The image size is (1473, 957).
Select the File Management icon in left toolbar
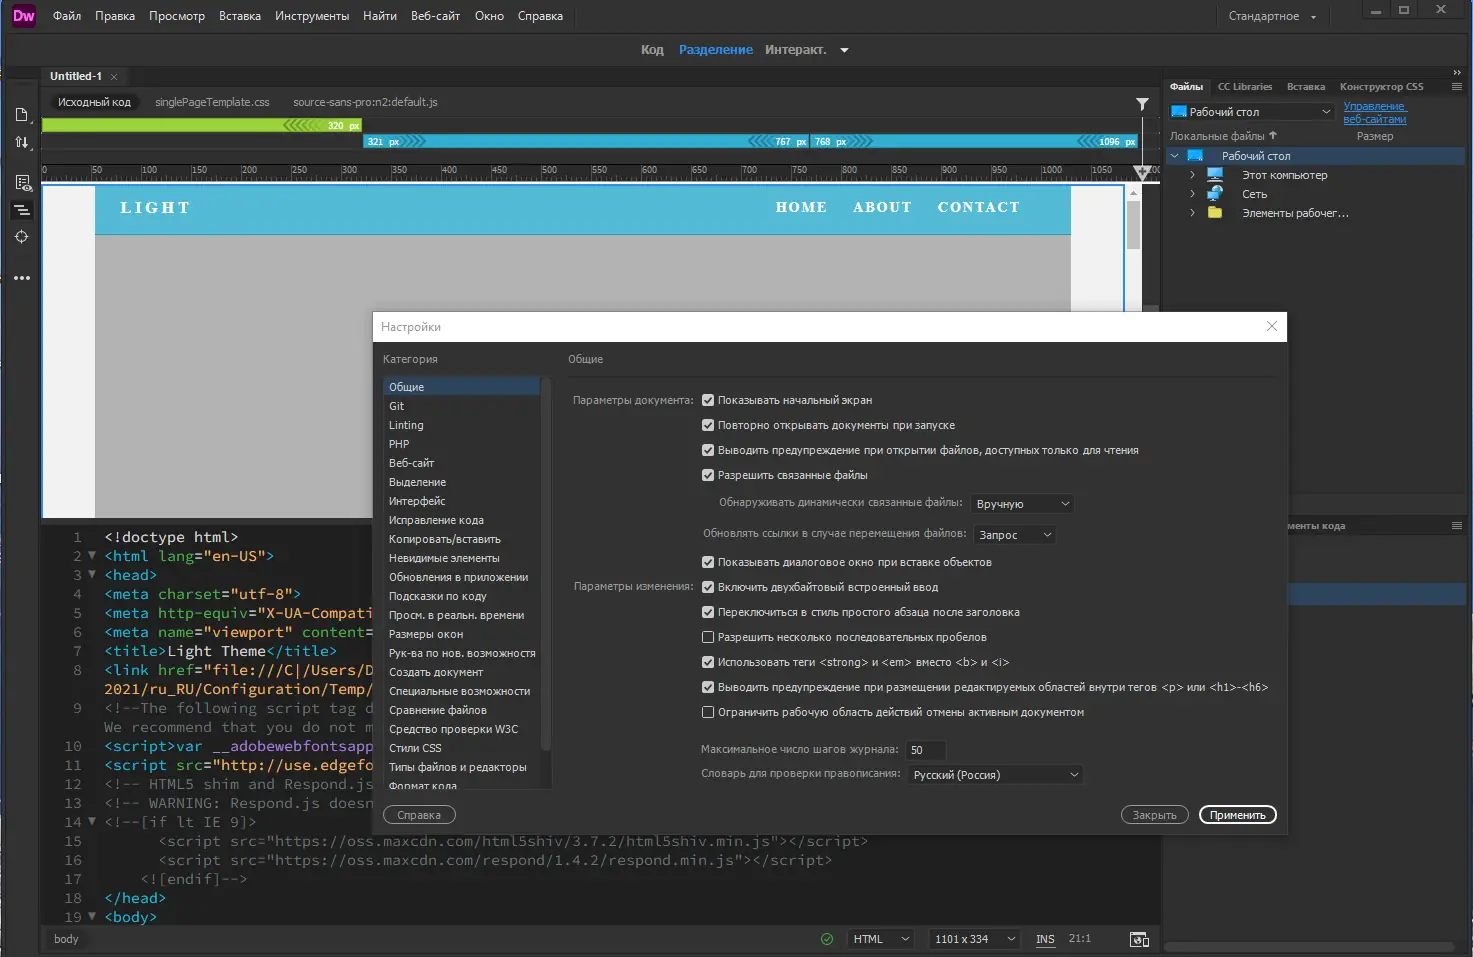(x=22, y=142)
